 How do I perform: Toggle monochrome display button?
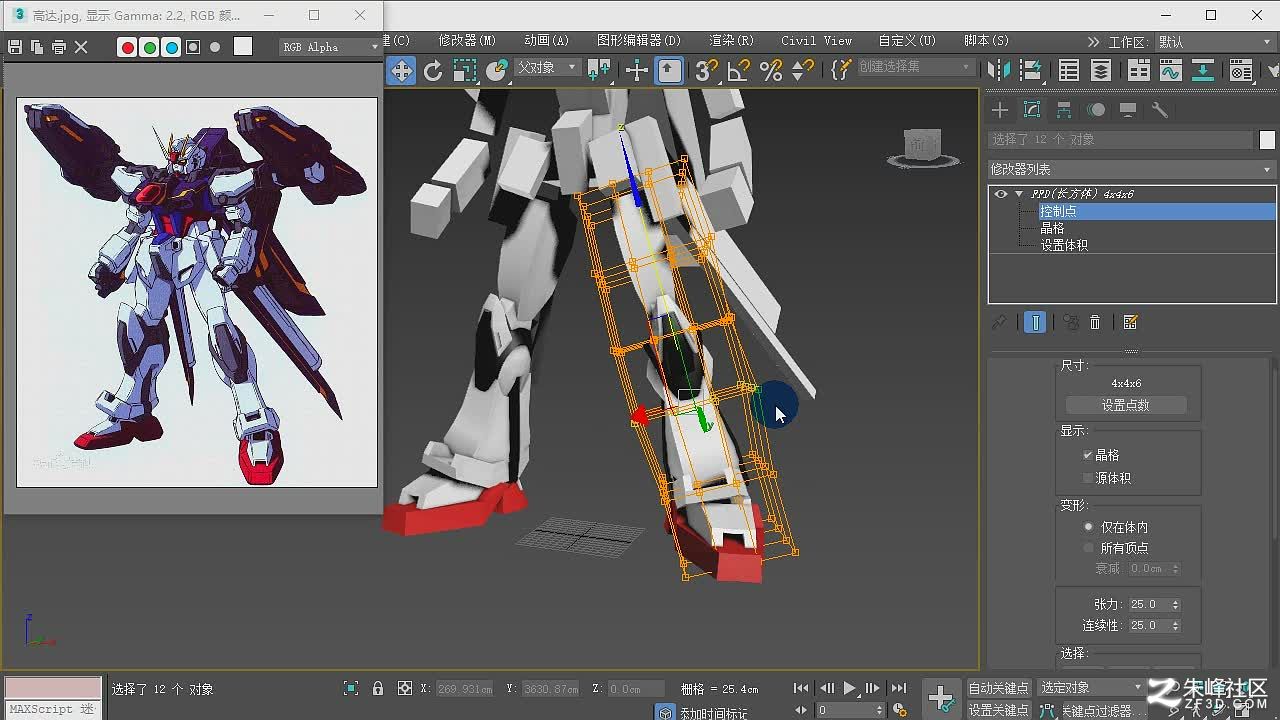(x=215, y=47)
